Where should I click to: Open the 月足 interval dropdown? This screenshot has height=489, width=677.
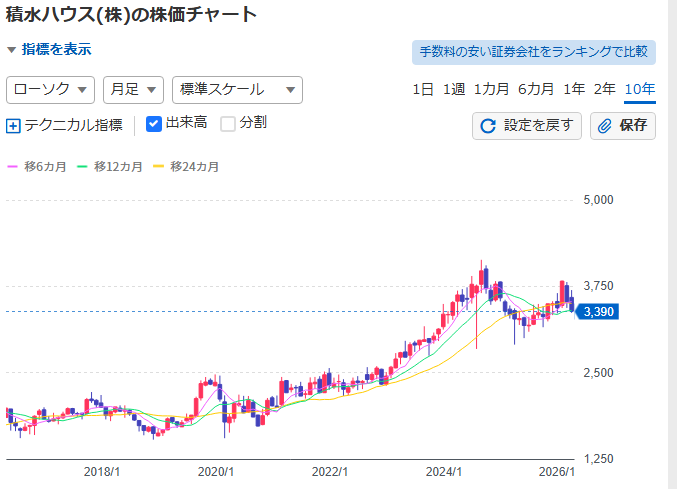click(133, 89)
